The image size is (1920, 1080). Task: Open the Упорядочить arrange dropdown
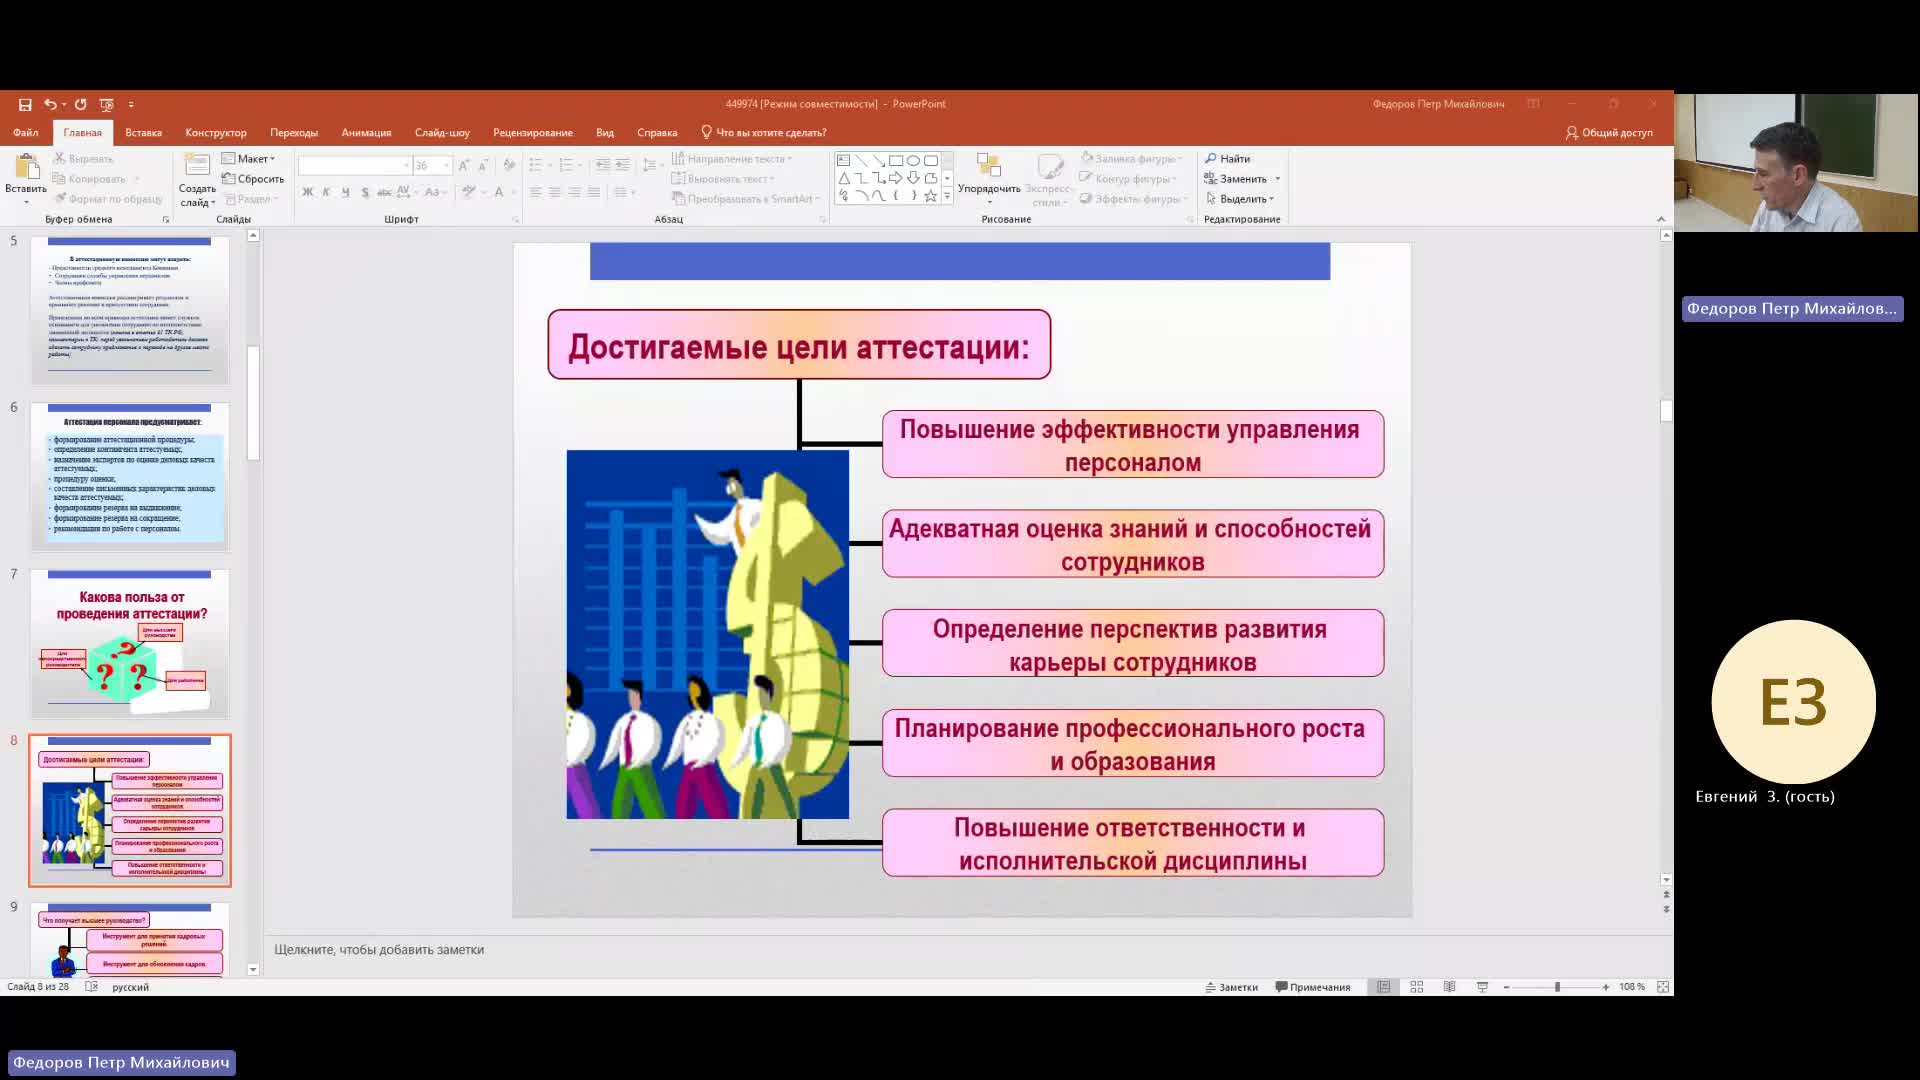point(989,178)
